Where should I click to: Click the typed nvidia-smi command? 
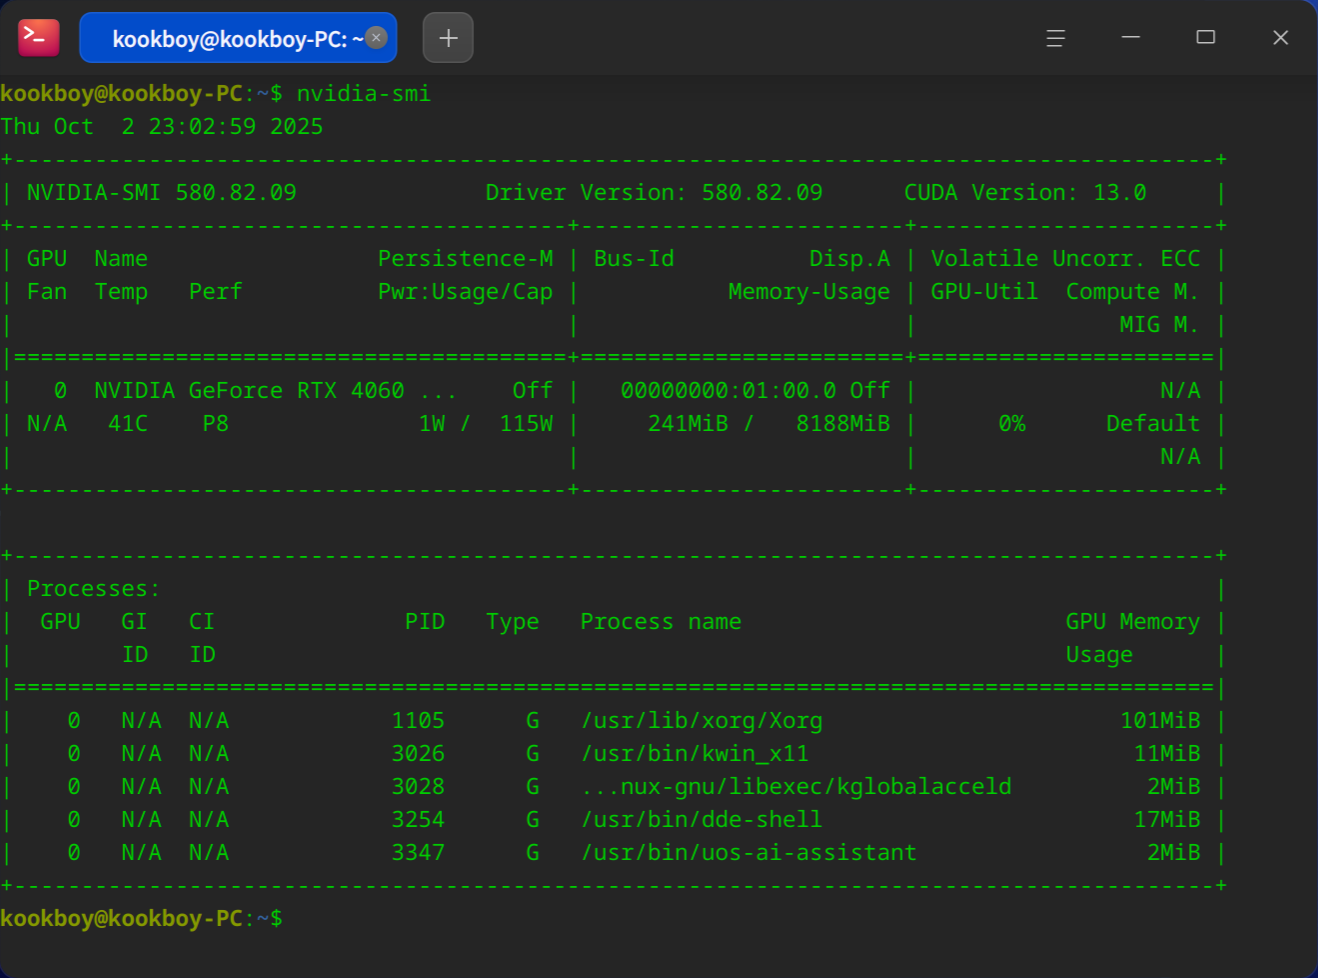click(364, 94)
